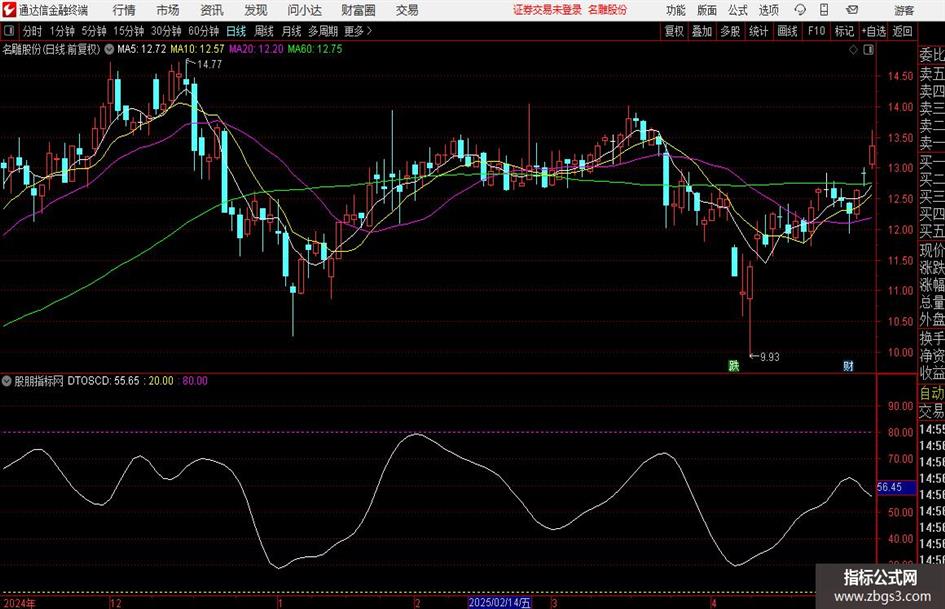Screen dimensions: 945x609
Task: Switch to 周线 period
Action: coord(264,31)
